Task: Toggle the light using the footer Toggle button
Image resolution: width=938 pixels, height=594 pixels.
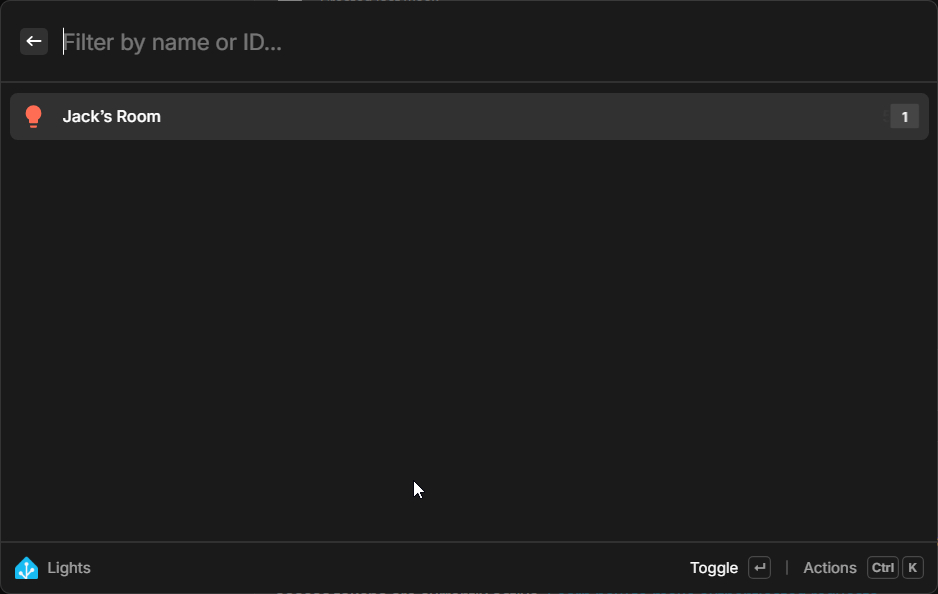Action: pos(714,568)
